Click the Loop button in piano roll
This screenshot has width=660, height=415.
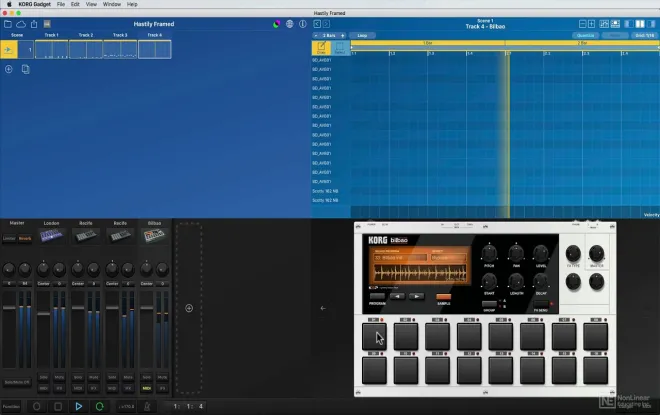[362, 35]
